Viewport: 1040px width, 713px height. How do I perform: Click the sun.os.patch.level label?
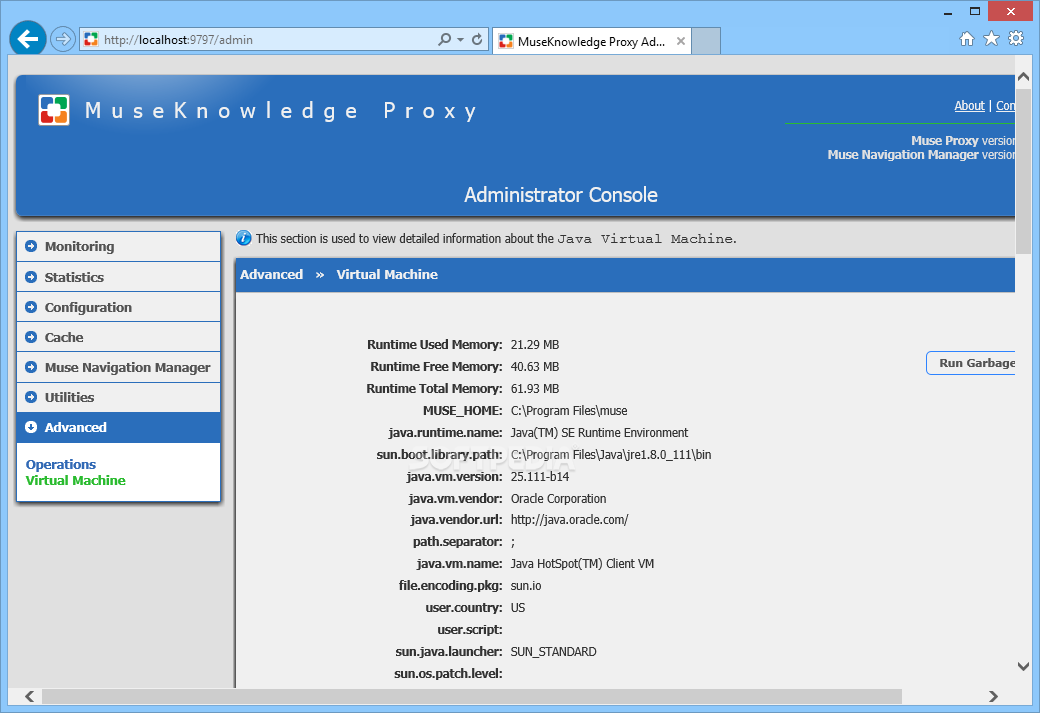click(x=448, y=673)
